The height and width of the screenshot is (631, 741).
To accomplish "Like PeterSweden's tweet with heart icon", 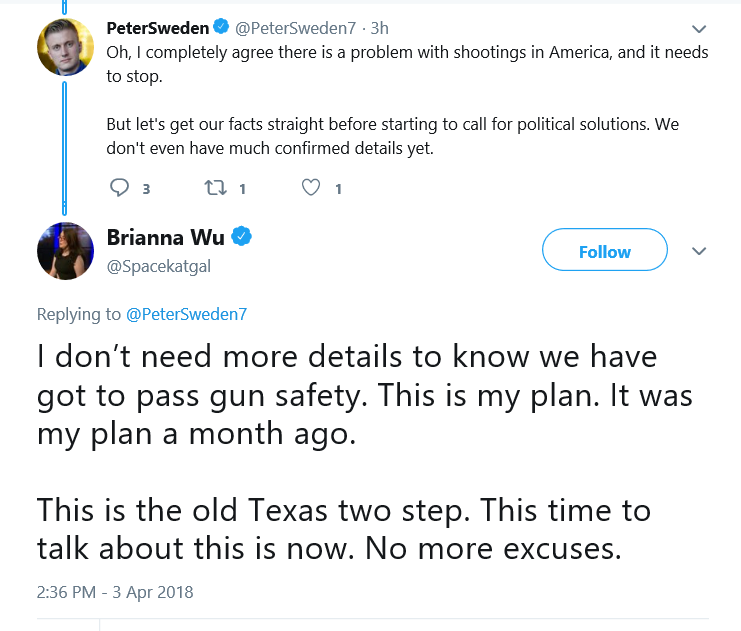I will 311,188.
